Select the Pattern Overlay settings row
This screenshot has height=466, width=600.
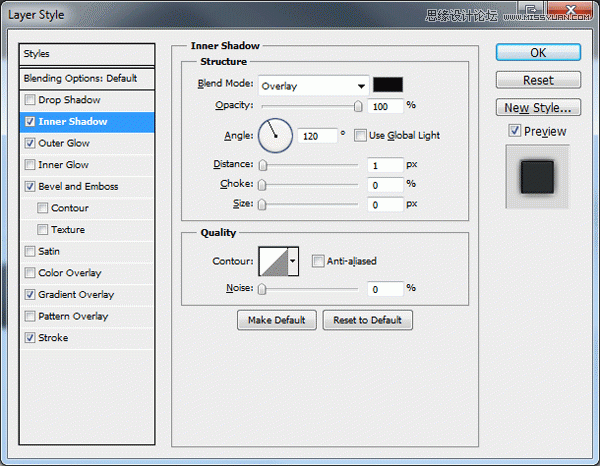pos(87,316)
